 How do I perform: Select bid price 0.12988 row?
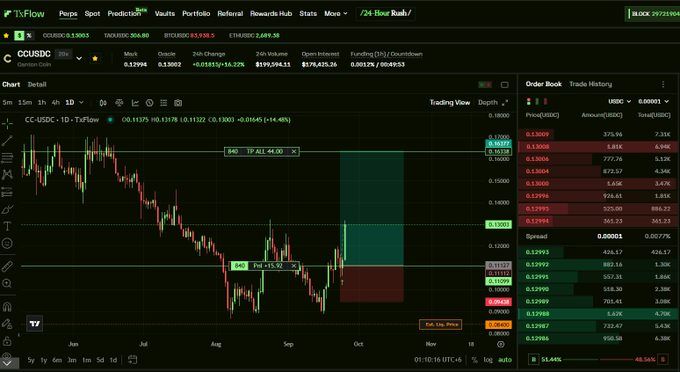(x=598, y=313)
